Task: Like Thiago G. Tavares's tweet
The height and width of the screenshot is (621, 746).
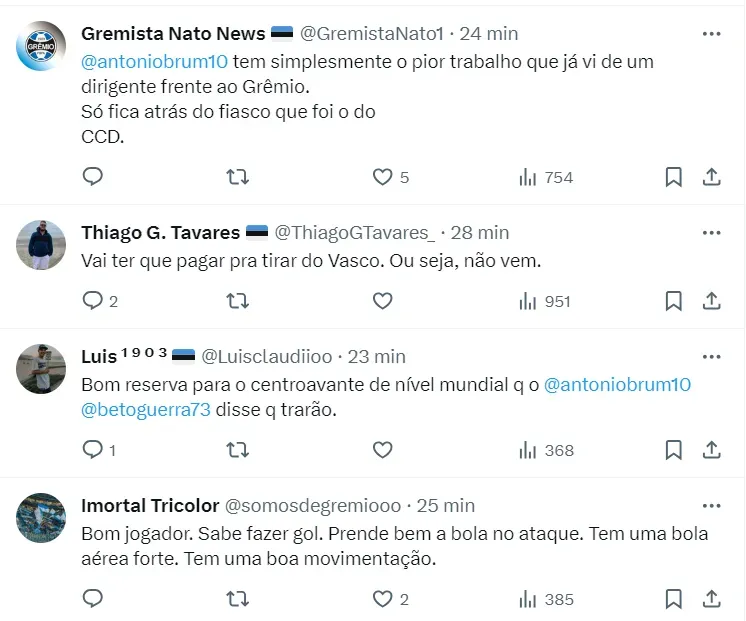Action: point(382,300)
